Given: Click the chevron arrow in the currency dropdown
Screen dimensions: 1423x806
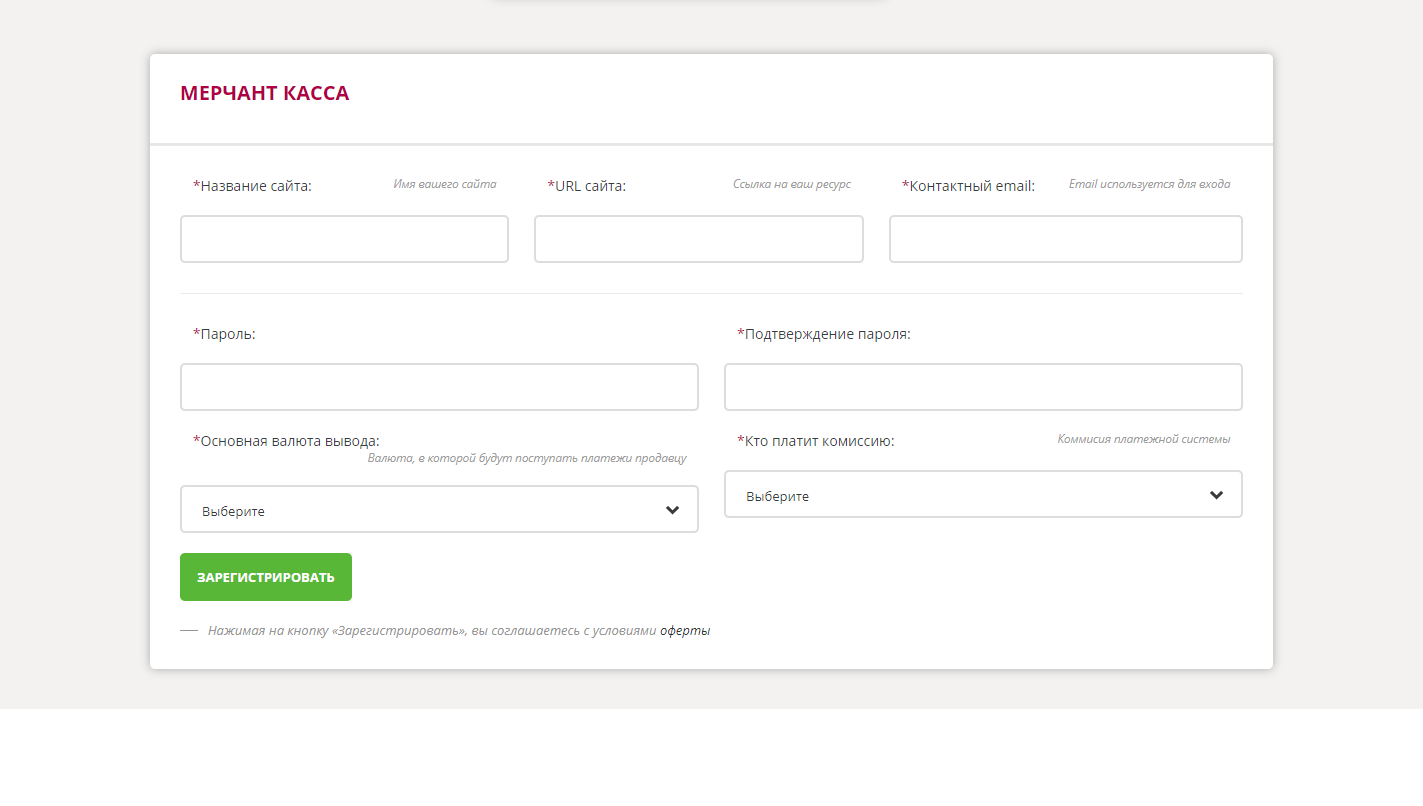Looking at the screenshot, I should (672, 510).
